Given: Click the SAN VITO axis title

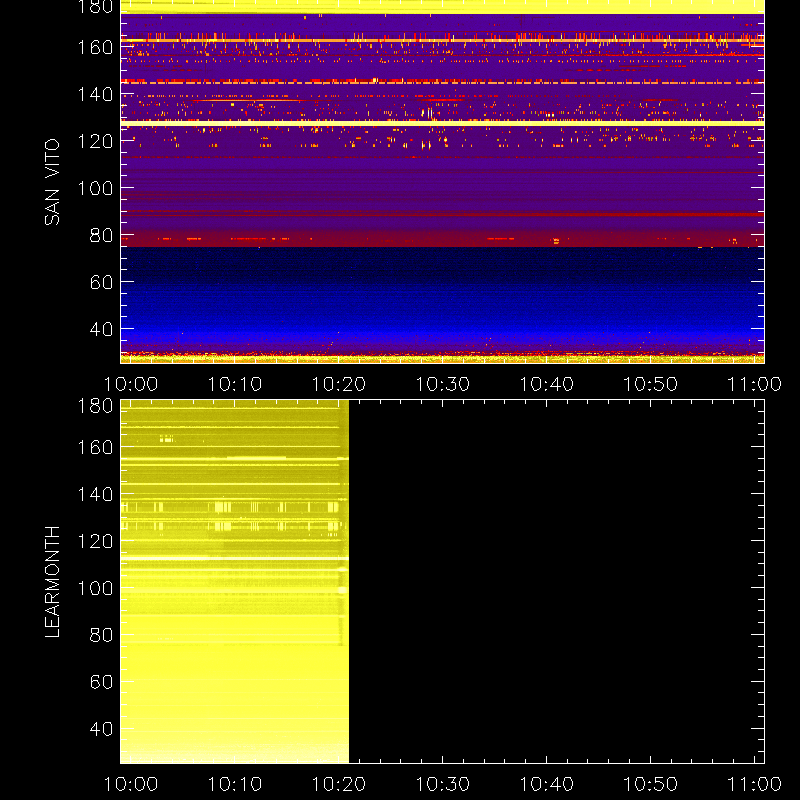Looking at the screenshot, I should coord(53,182).
